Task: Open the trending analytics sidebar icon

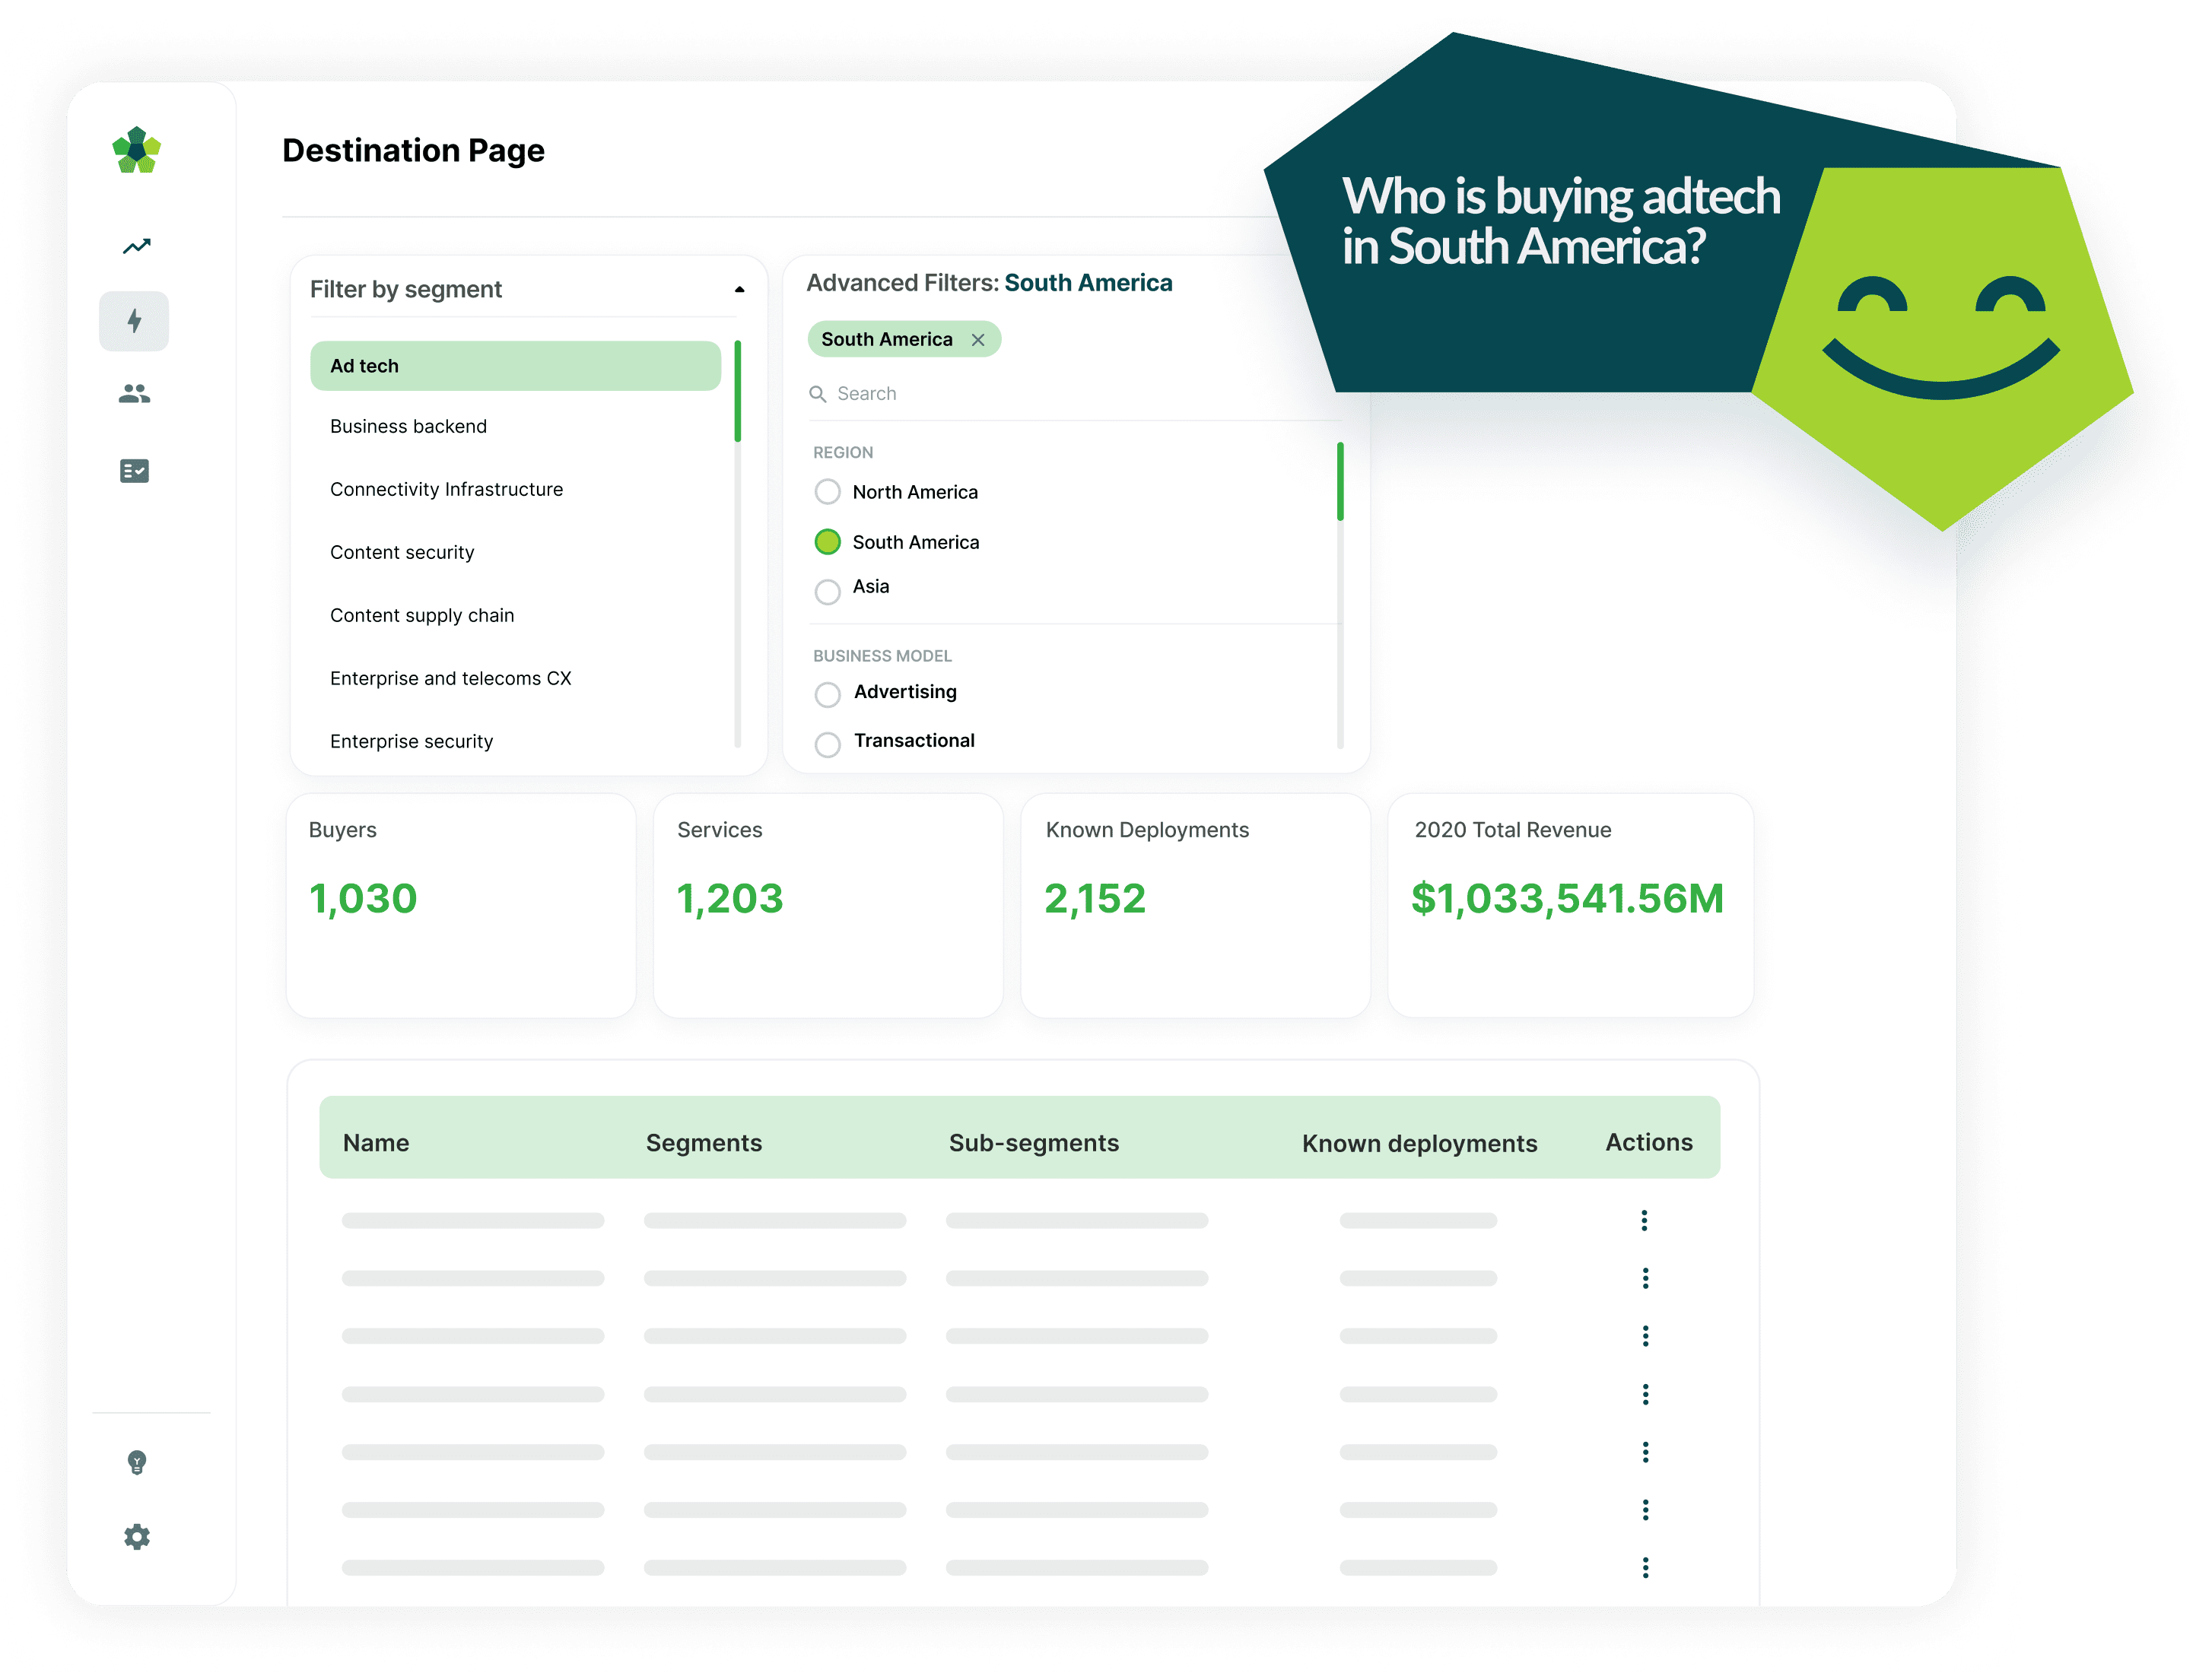Action: [136, 246]
